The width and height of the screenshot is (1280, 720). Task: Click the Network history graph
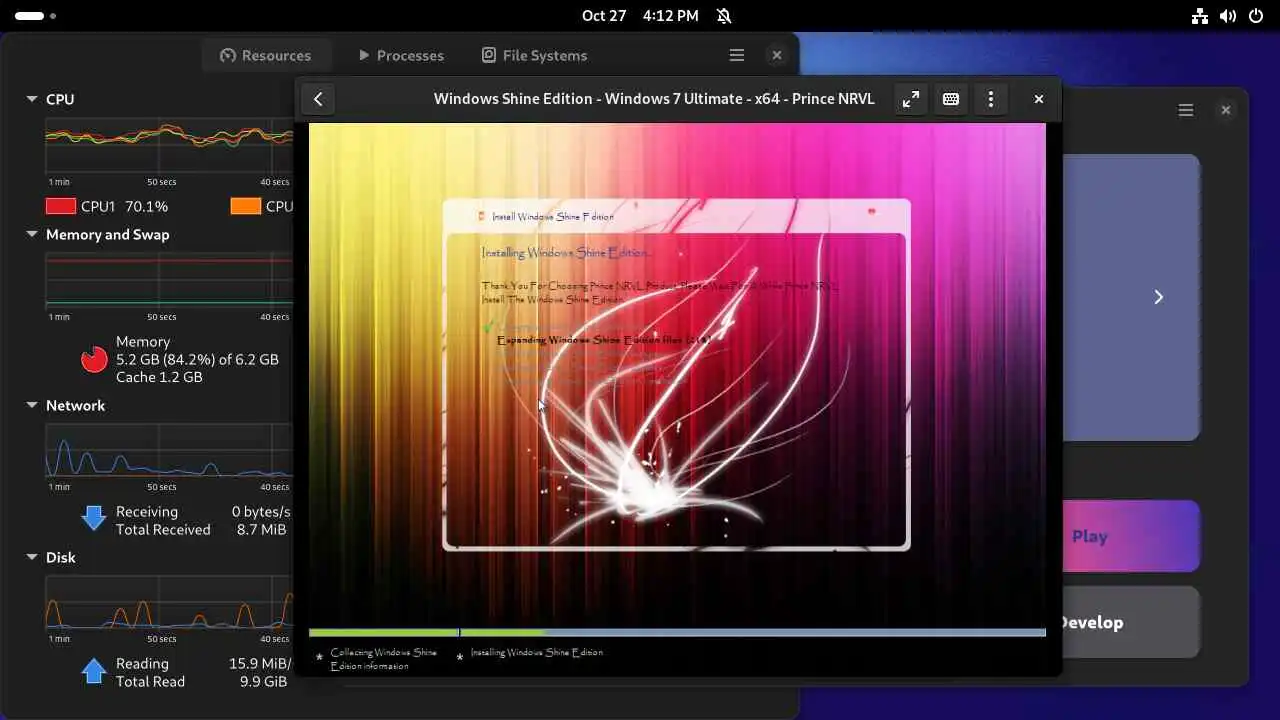169,452
